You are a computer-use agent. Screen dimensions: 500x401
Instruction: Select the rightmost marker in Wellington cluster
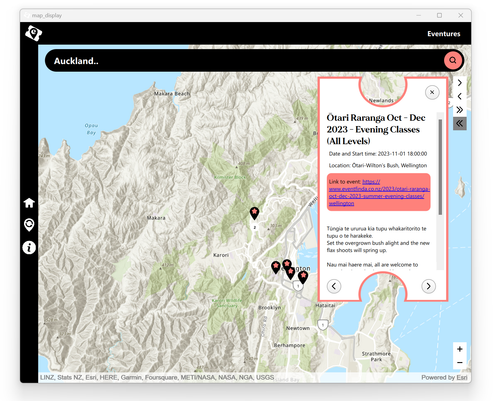(303, 277)
